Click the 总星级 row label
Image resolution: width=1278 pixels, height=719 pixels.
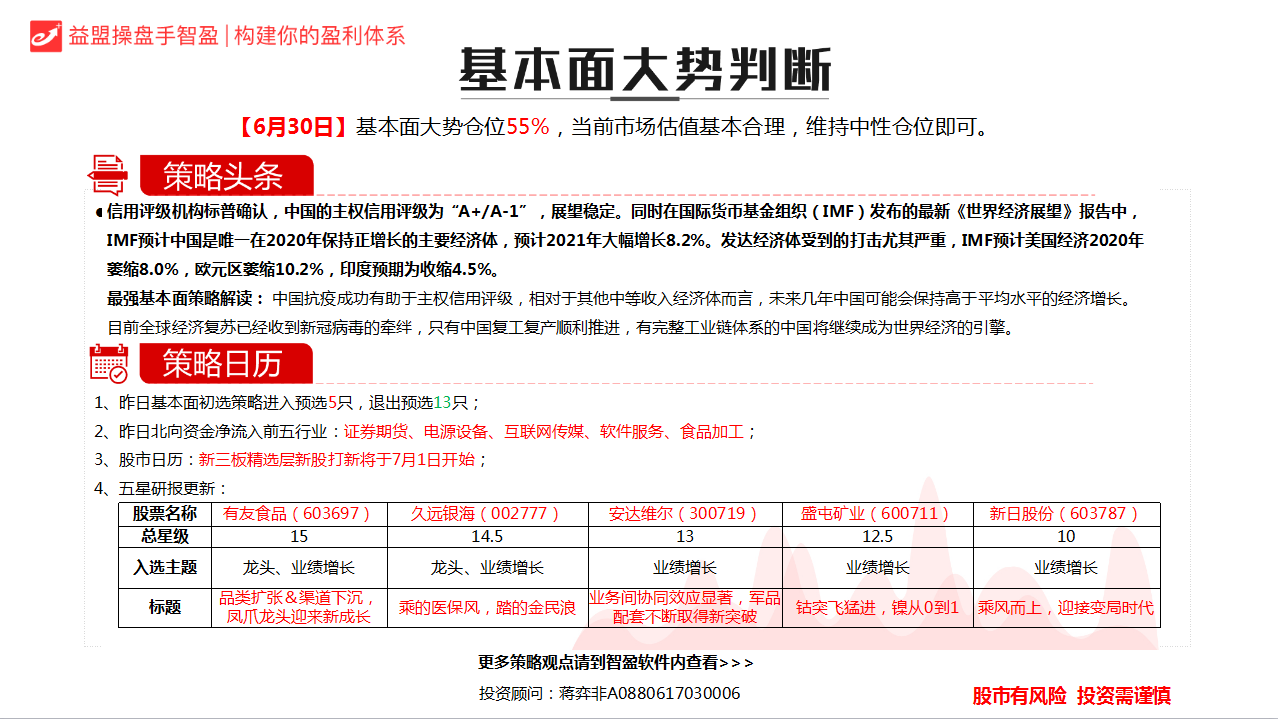coord(165,536)
